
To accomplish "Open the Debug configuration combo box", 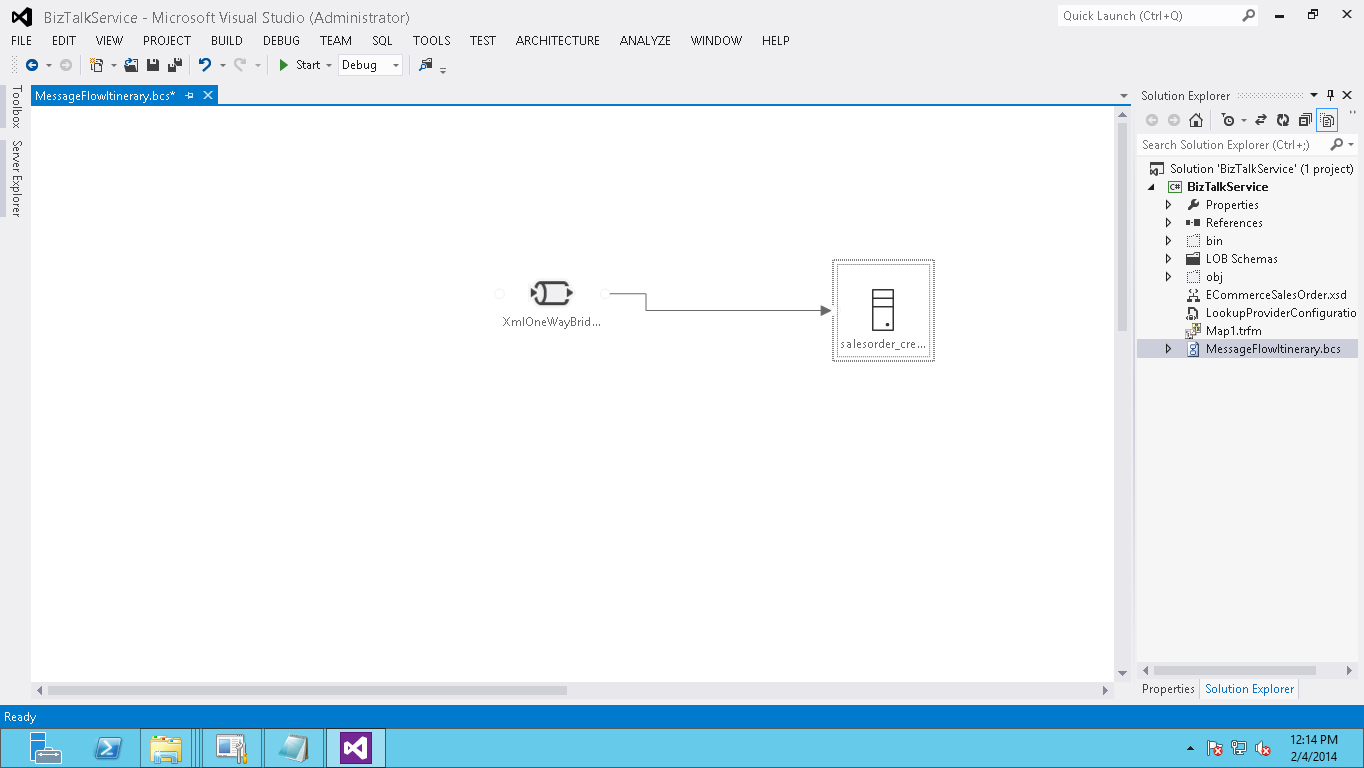I will pos(370,65).
